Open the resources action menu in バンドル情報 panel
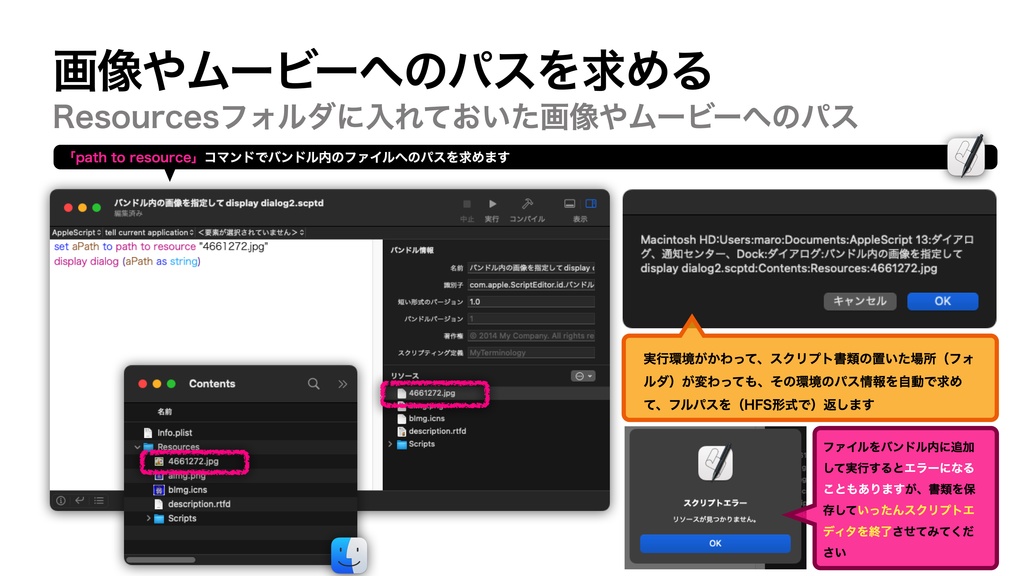1024x576 pixels. (583, 376)
